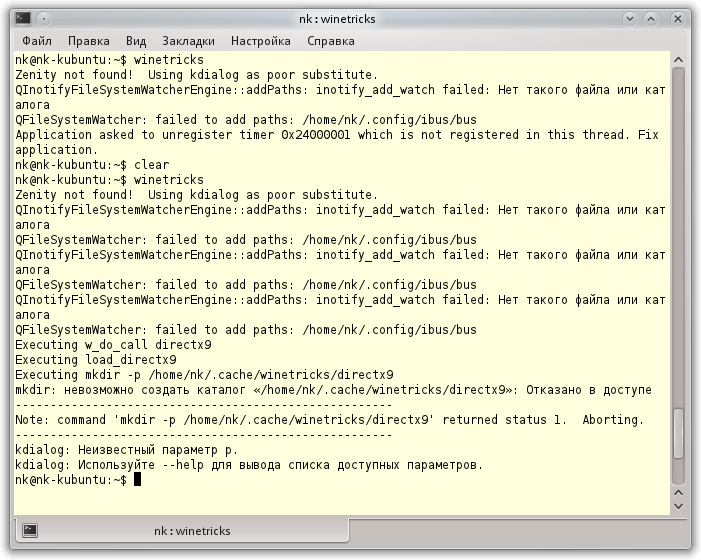Open the Правка menu

pos(89,41)
